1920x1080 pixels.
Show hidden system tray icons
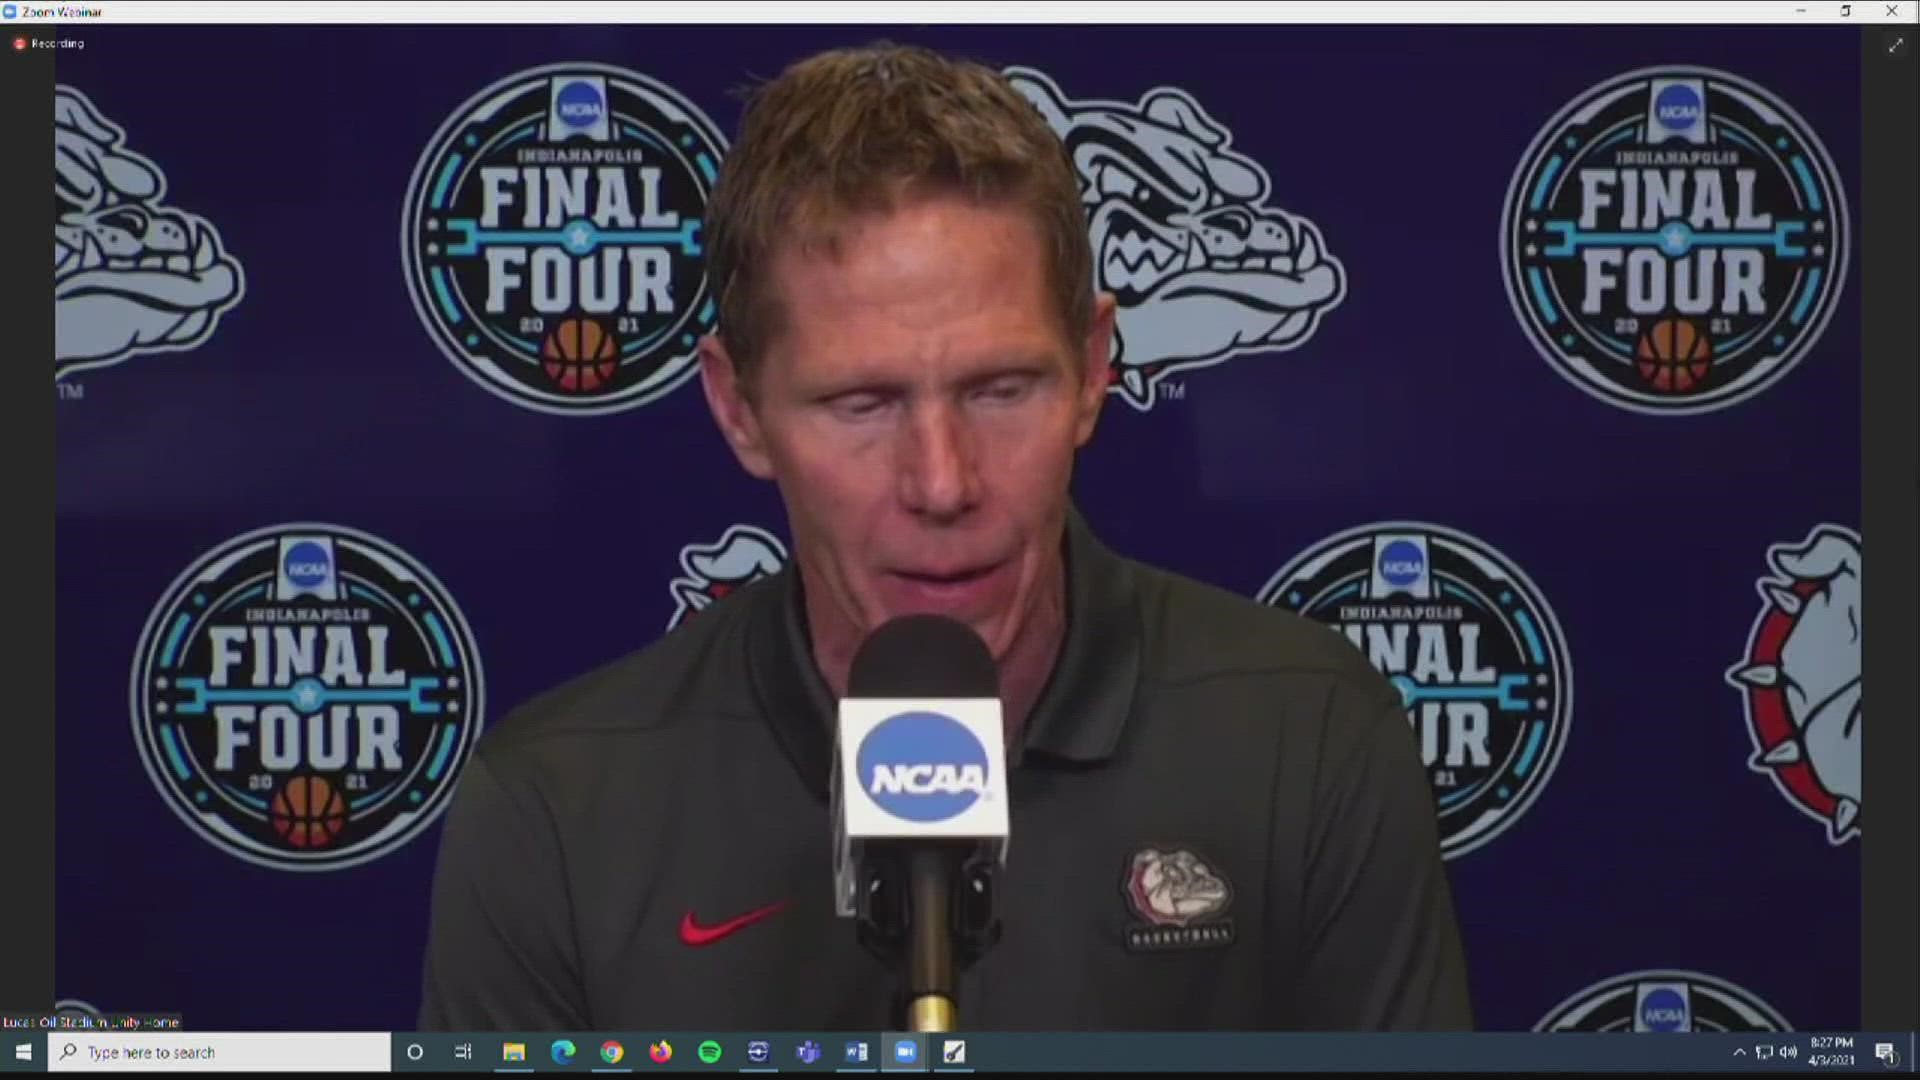click(x=1739, y=1052)
